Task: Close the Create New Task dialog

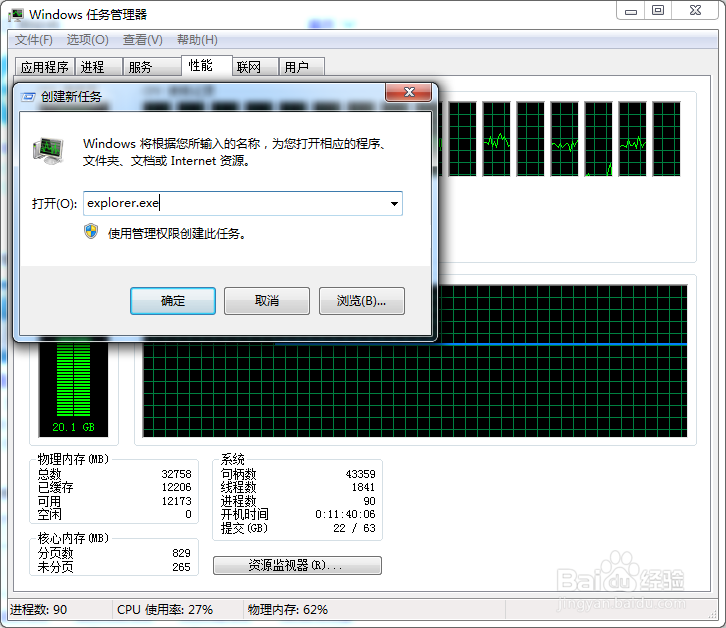Action: pos(409,92)
